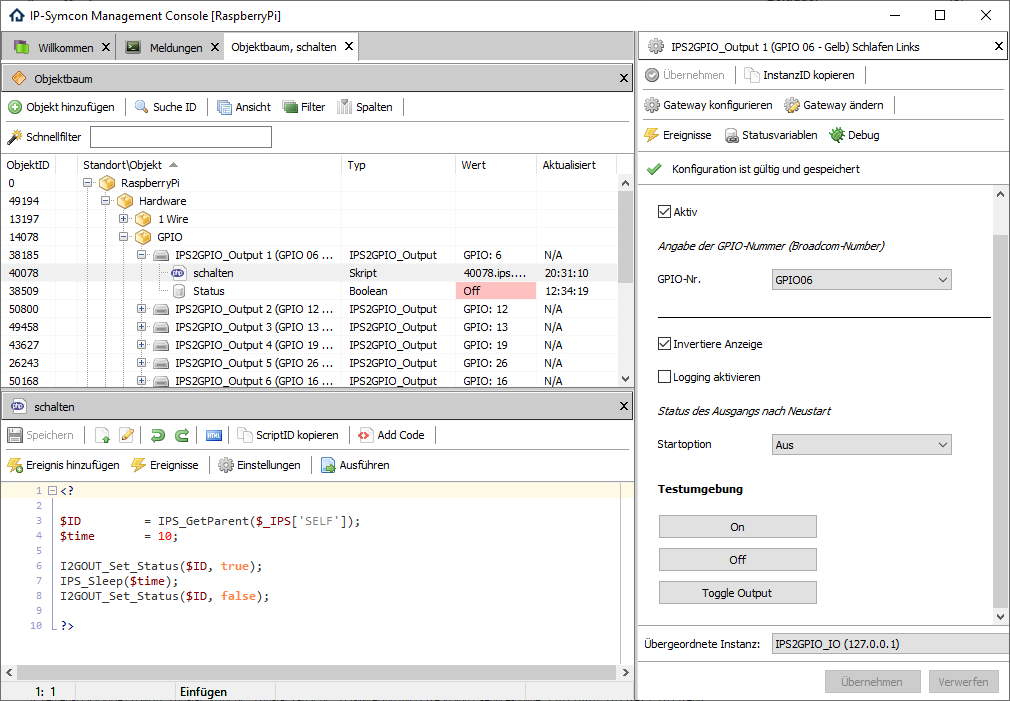
Task: Collapse the Hardware node
Action: click(106, 201)
